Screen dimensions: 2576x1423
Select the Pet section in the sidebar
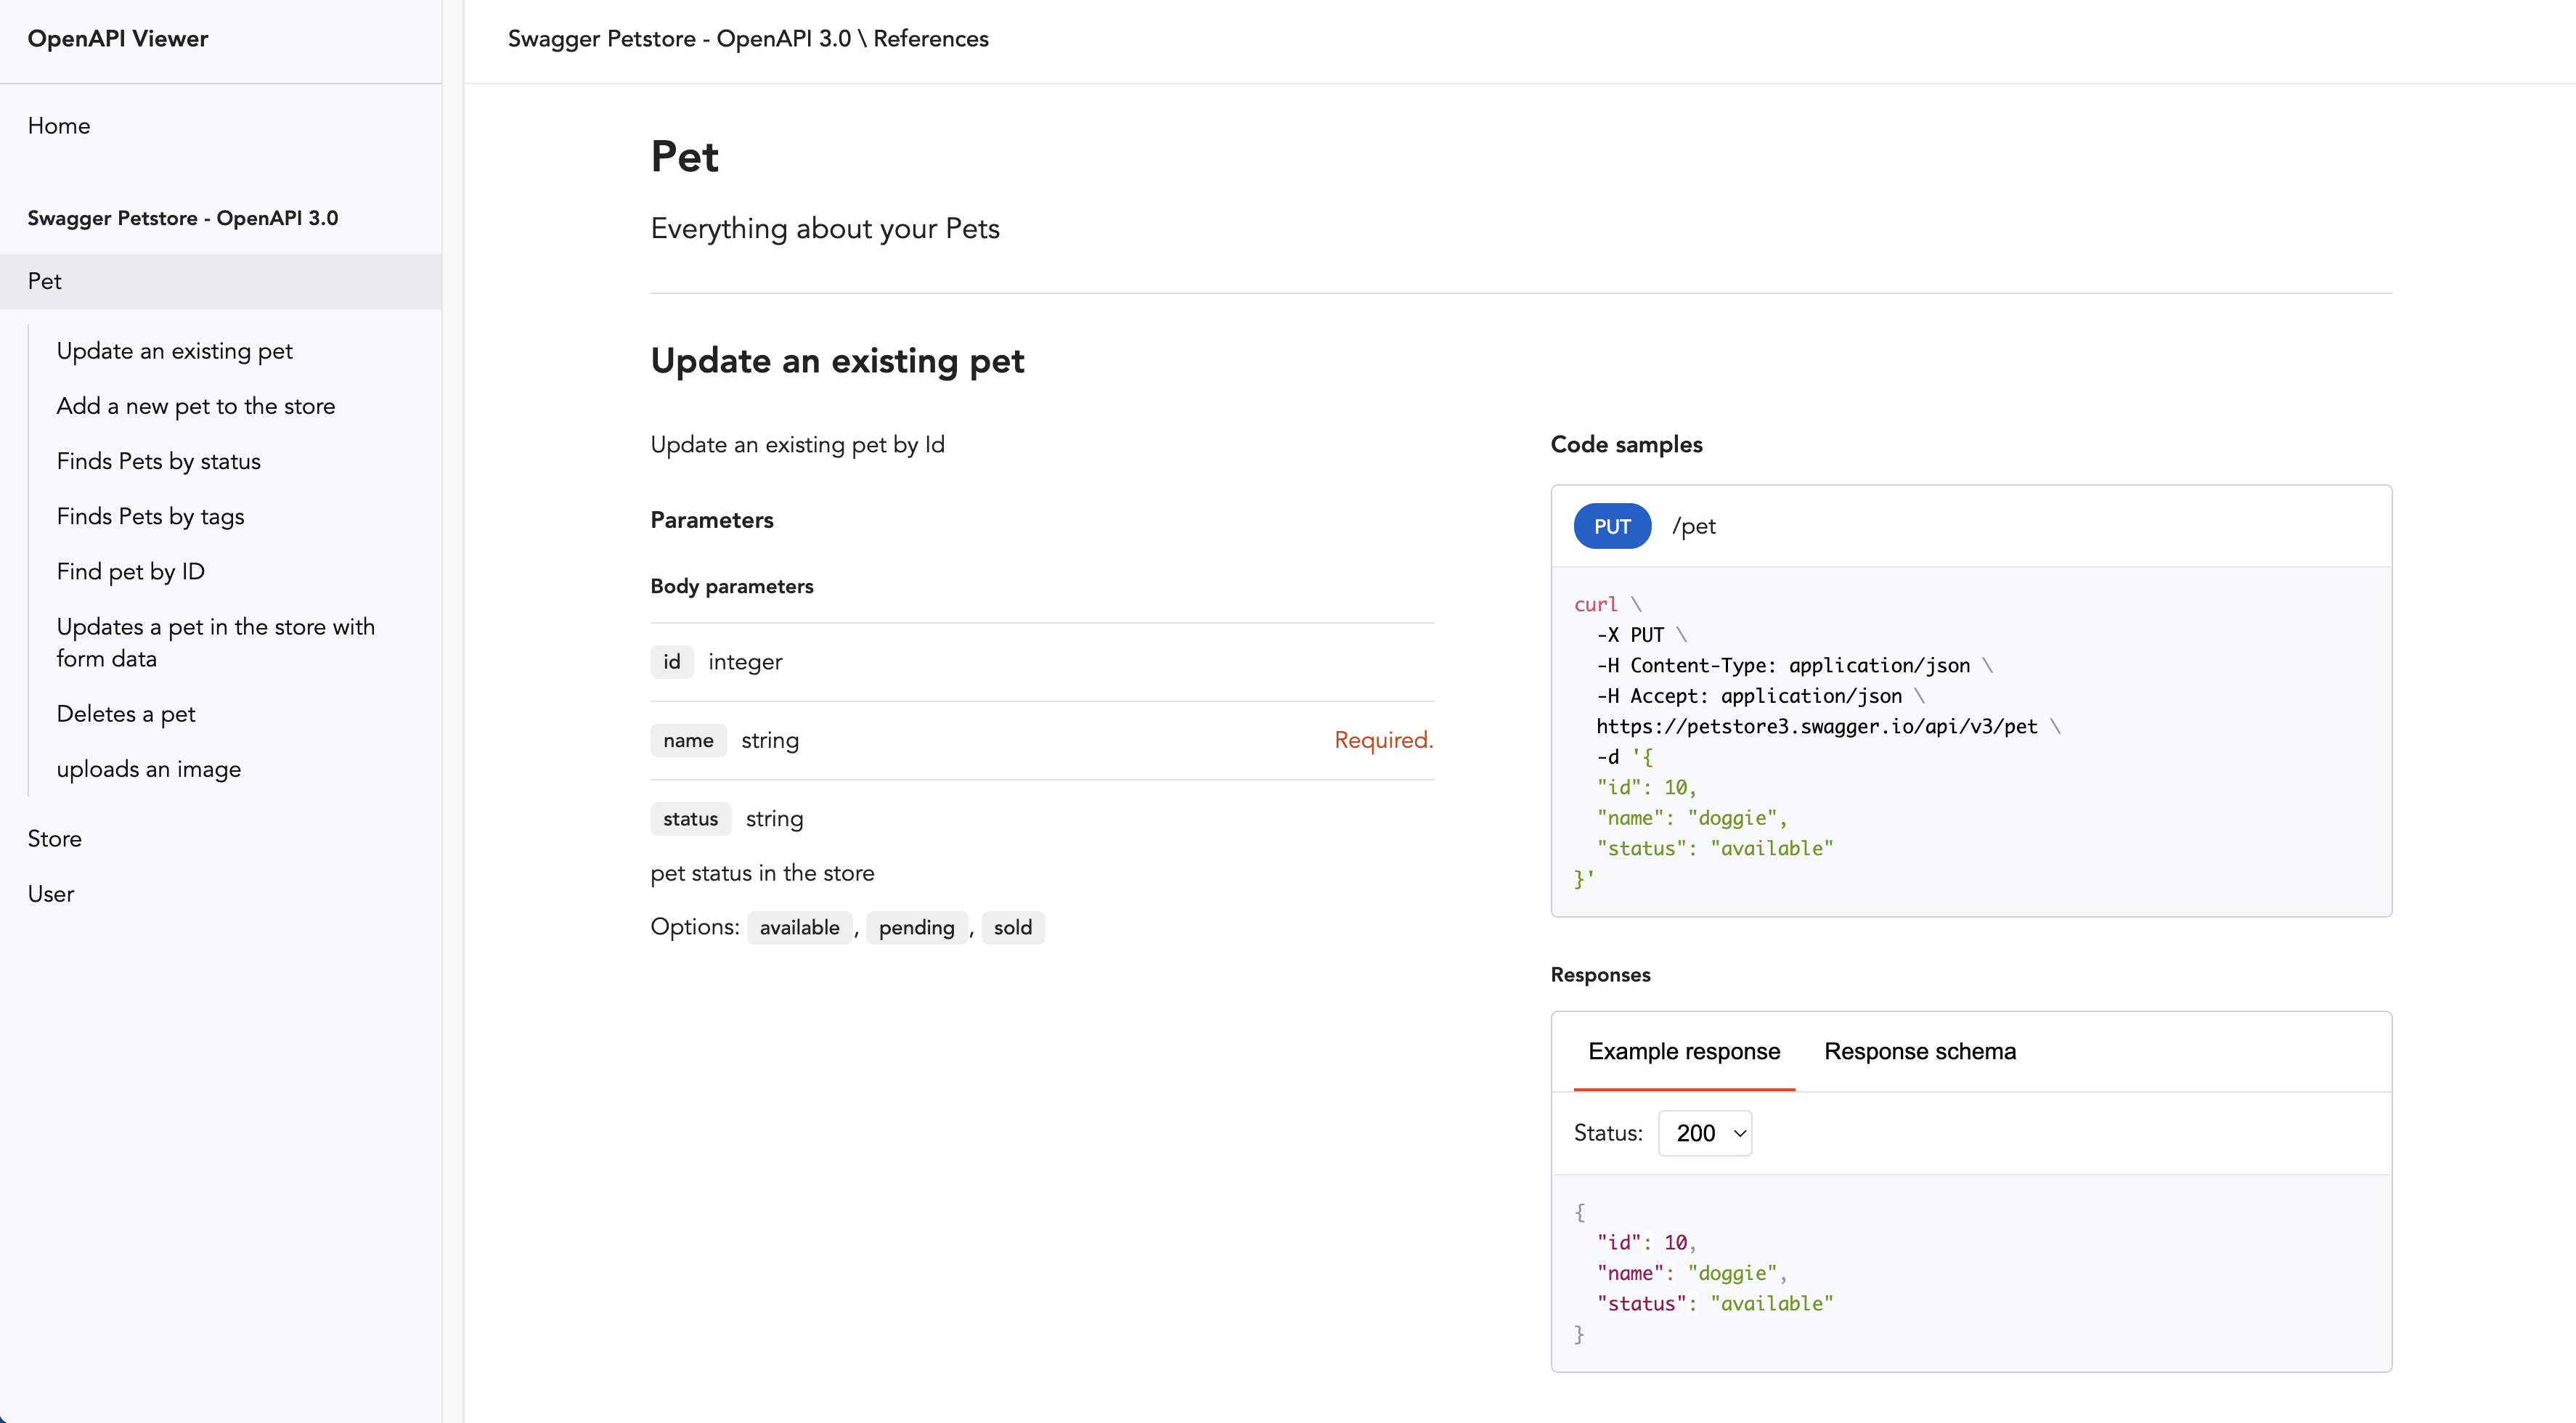click(x=44, y=281)
